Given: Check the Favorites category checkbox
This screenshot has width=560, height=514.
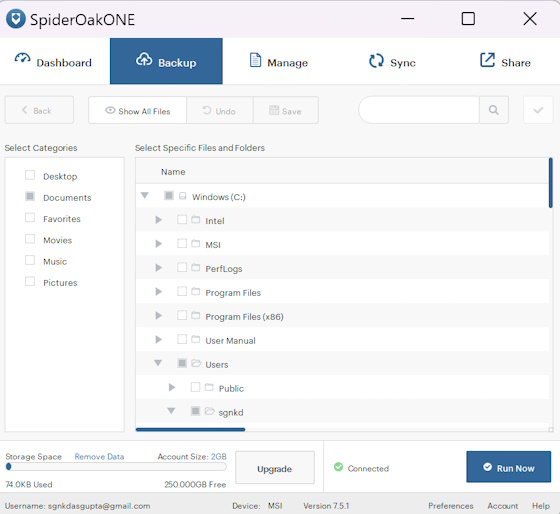Looking at the screenshot, I should [x=30, y=218].
